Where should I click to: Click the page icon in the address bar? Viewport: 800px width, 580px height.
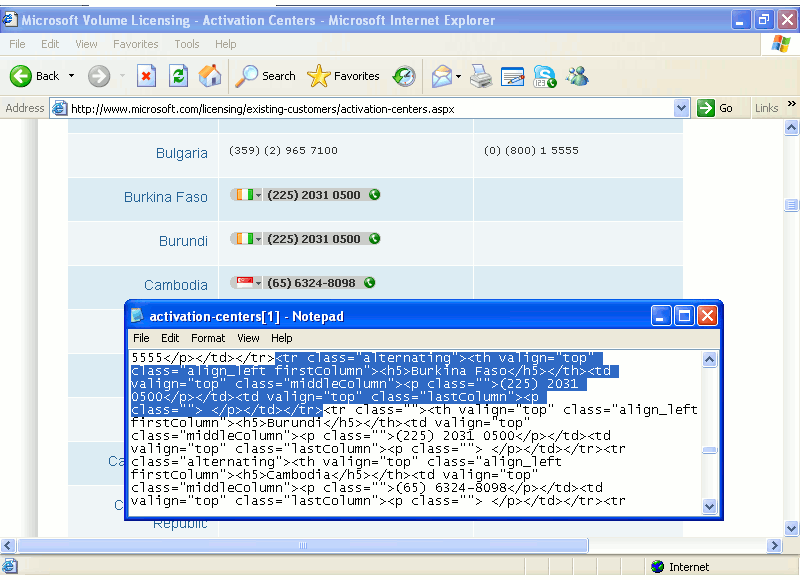60,108
